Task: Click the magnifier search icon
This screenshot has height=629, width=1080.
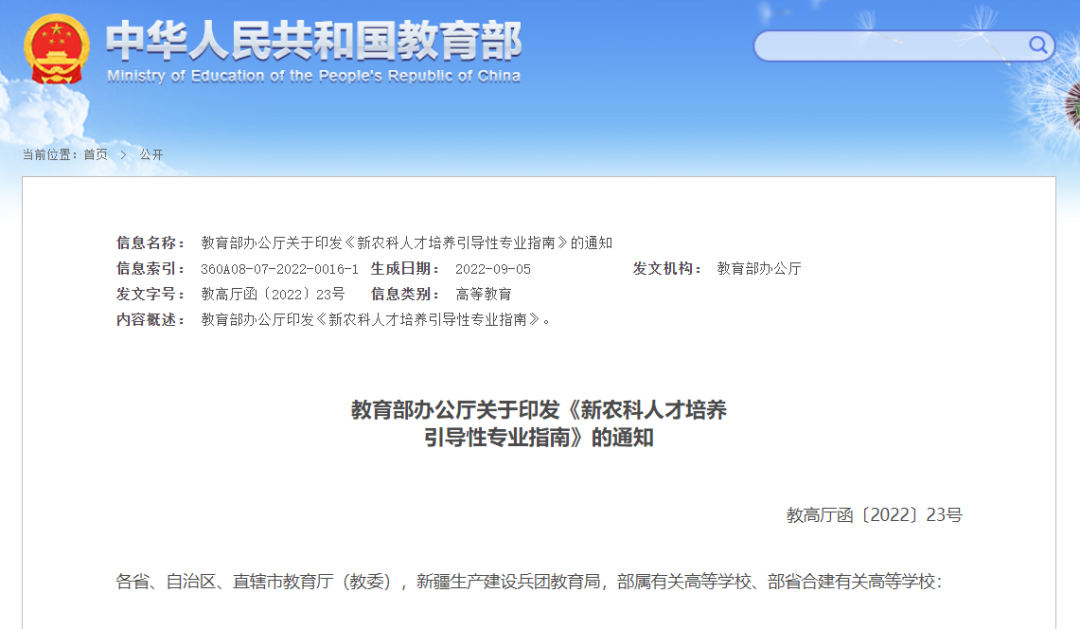Action: coord(1038,45)
